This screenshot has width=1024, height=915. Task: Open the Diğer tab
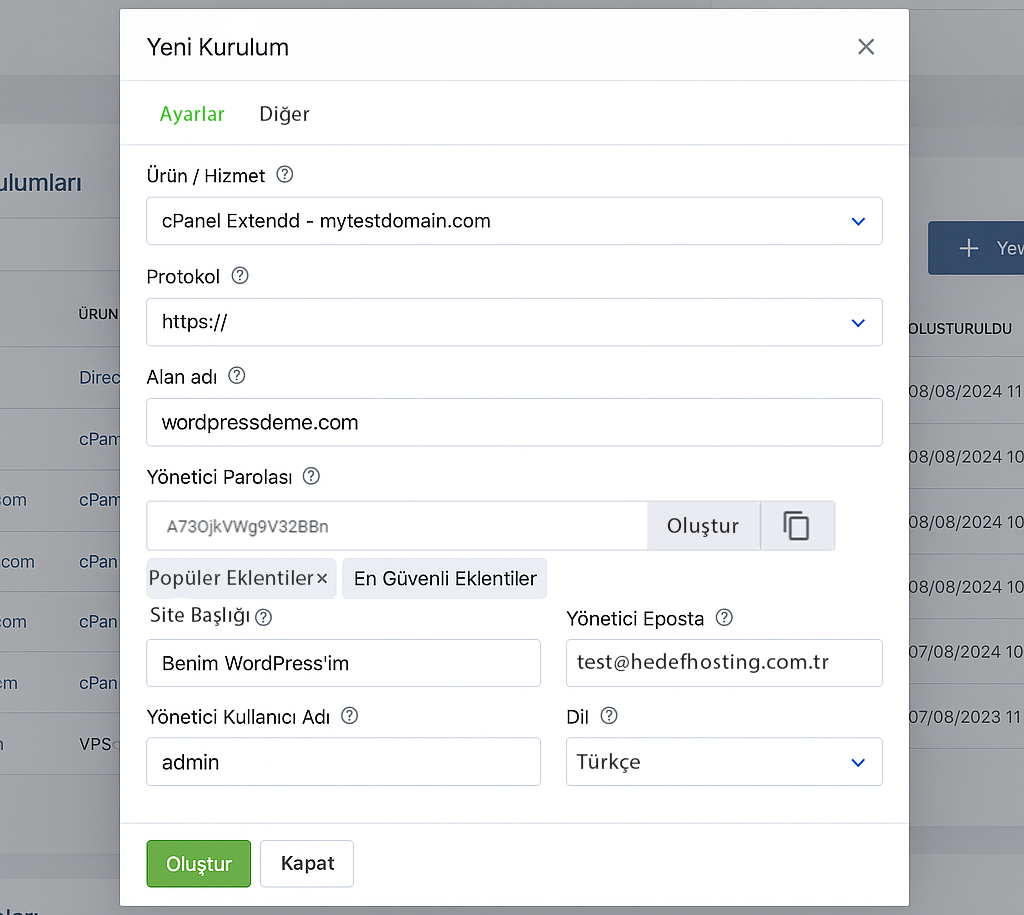(x=284, y=114)
